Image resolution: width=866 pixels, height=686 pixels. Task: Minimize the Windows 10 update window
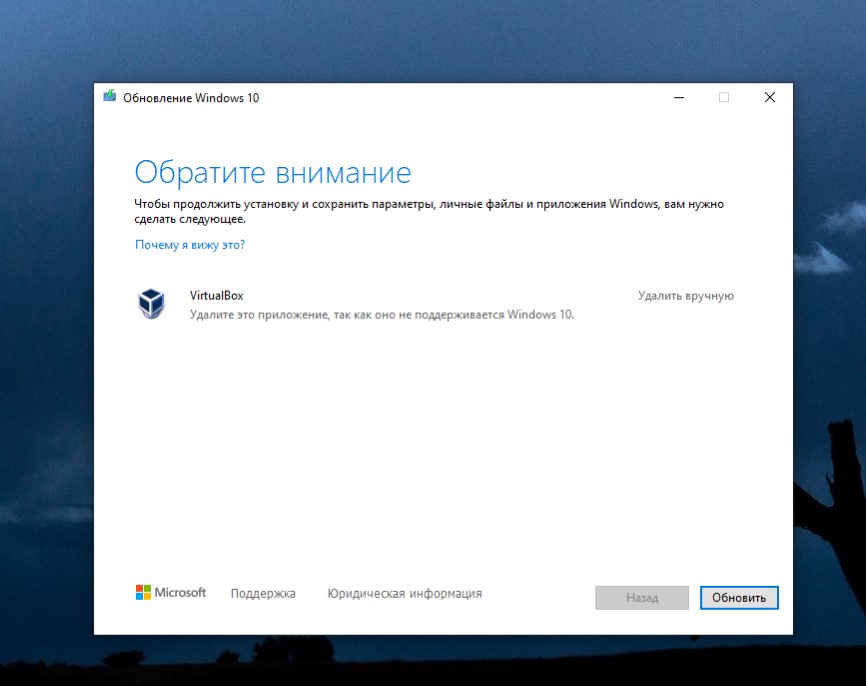(679, 97)
